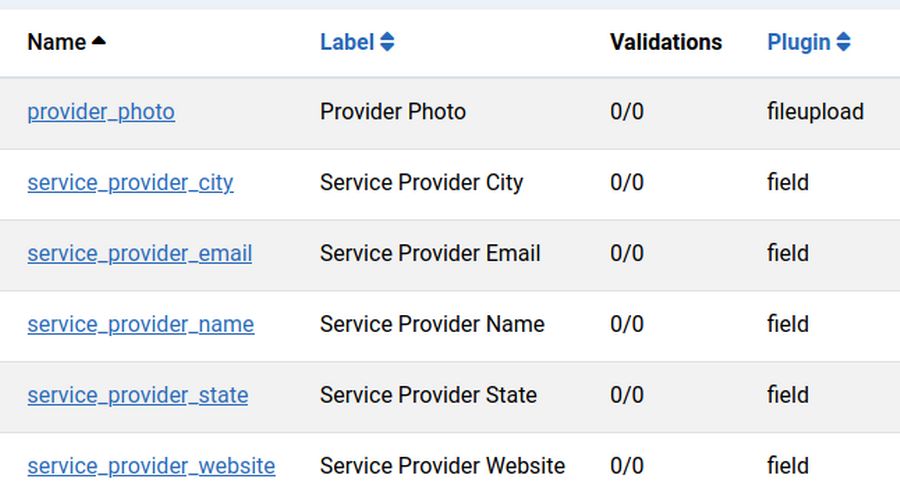Click the Service Provider Email label text
Viewport: 900px width, 496px height.
[430, 254]
